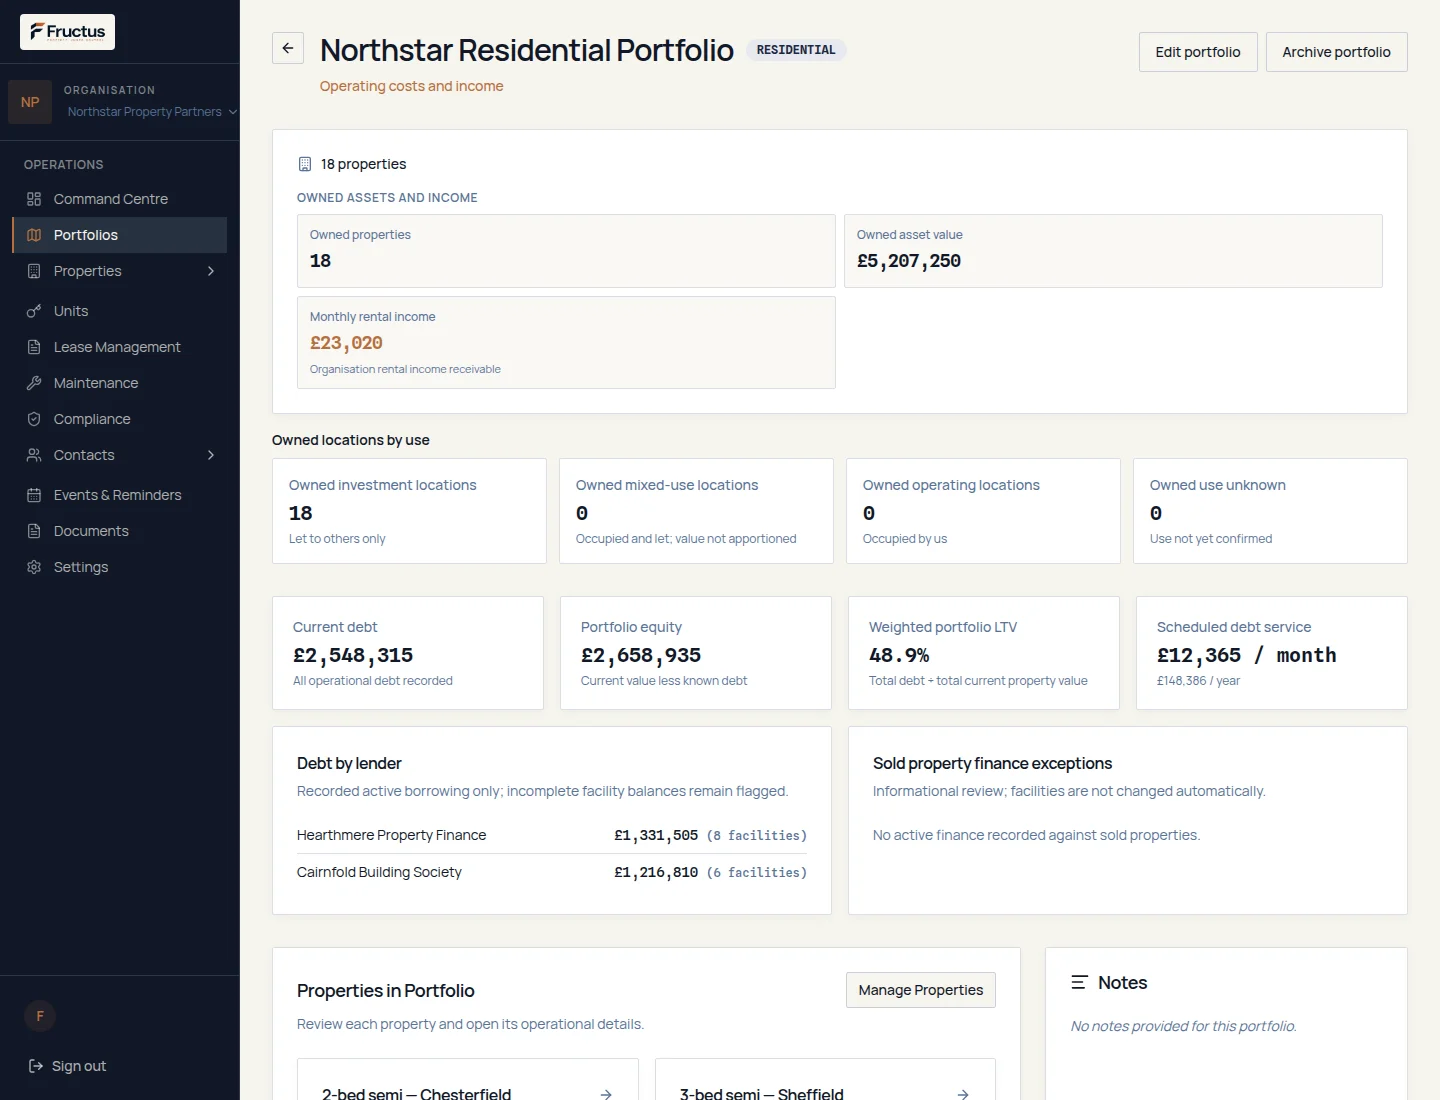The width and height of the screenshot is (1440, 1100).
Task: Open the Compliance section
Action: click(120, 419)
